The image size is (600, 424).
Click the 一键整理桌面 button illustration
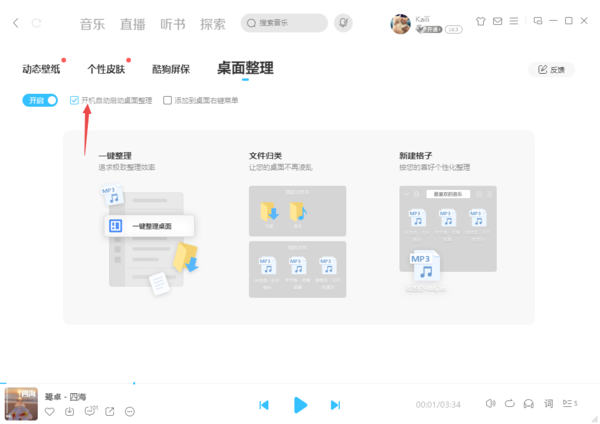click(x=149, y=226)
